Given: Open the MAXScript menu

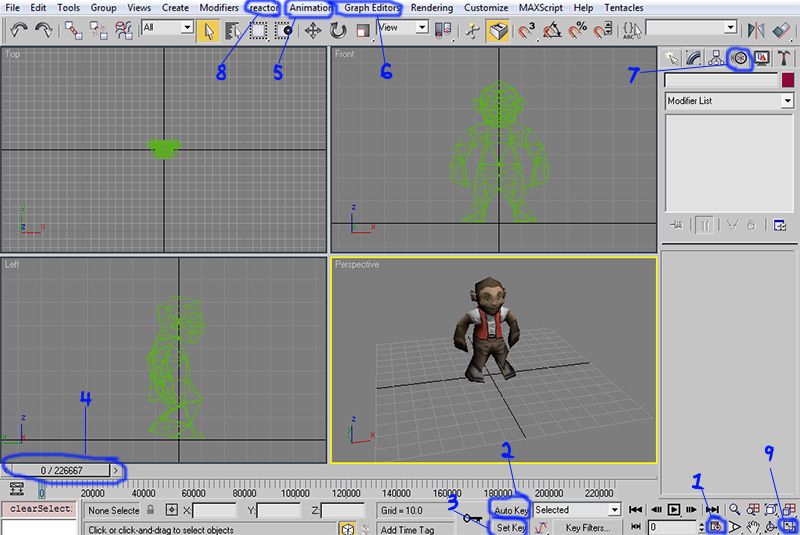Looking at the screenshot, I should click(540, 8).
